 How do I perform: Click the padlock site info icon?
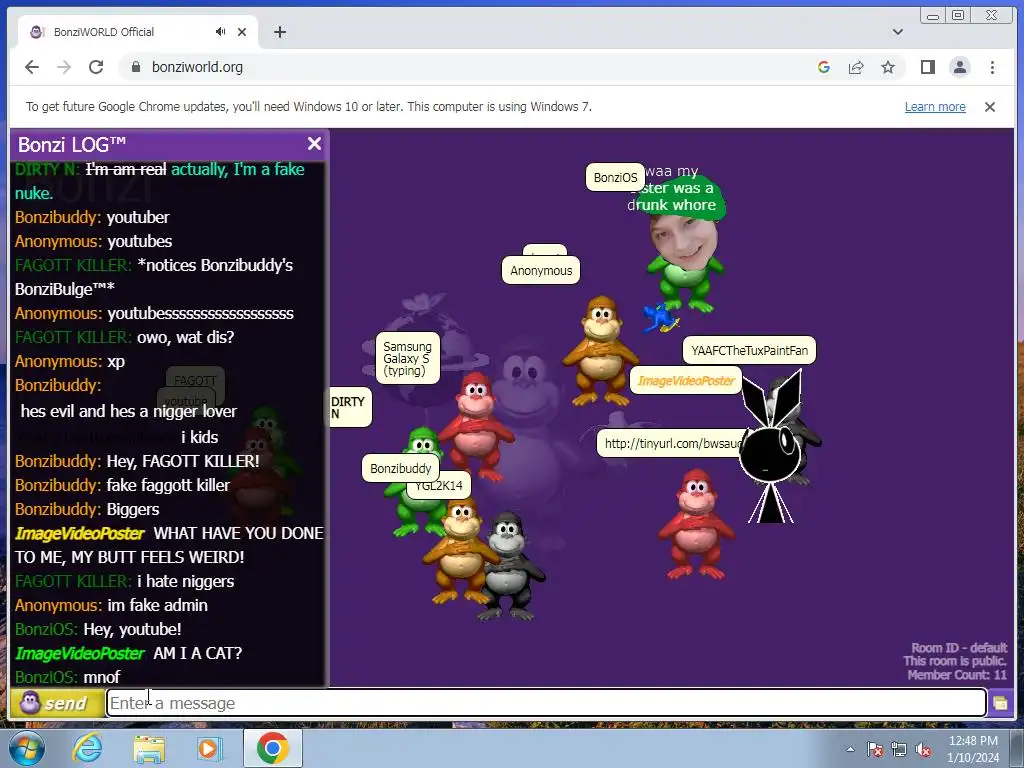pos(136,67)
